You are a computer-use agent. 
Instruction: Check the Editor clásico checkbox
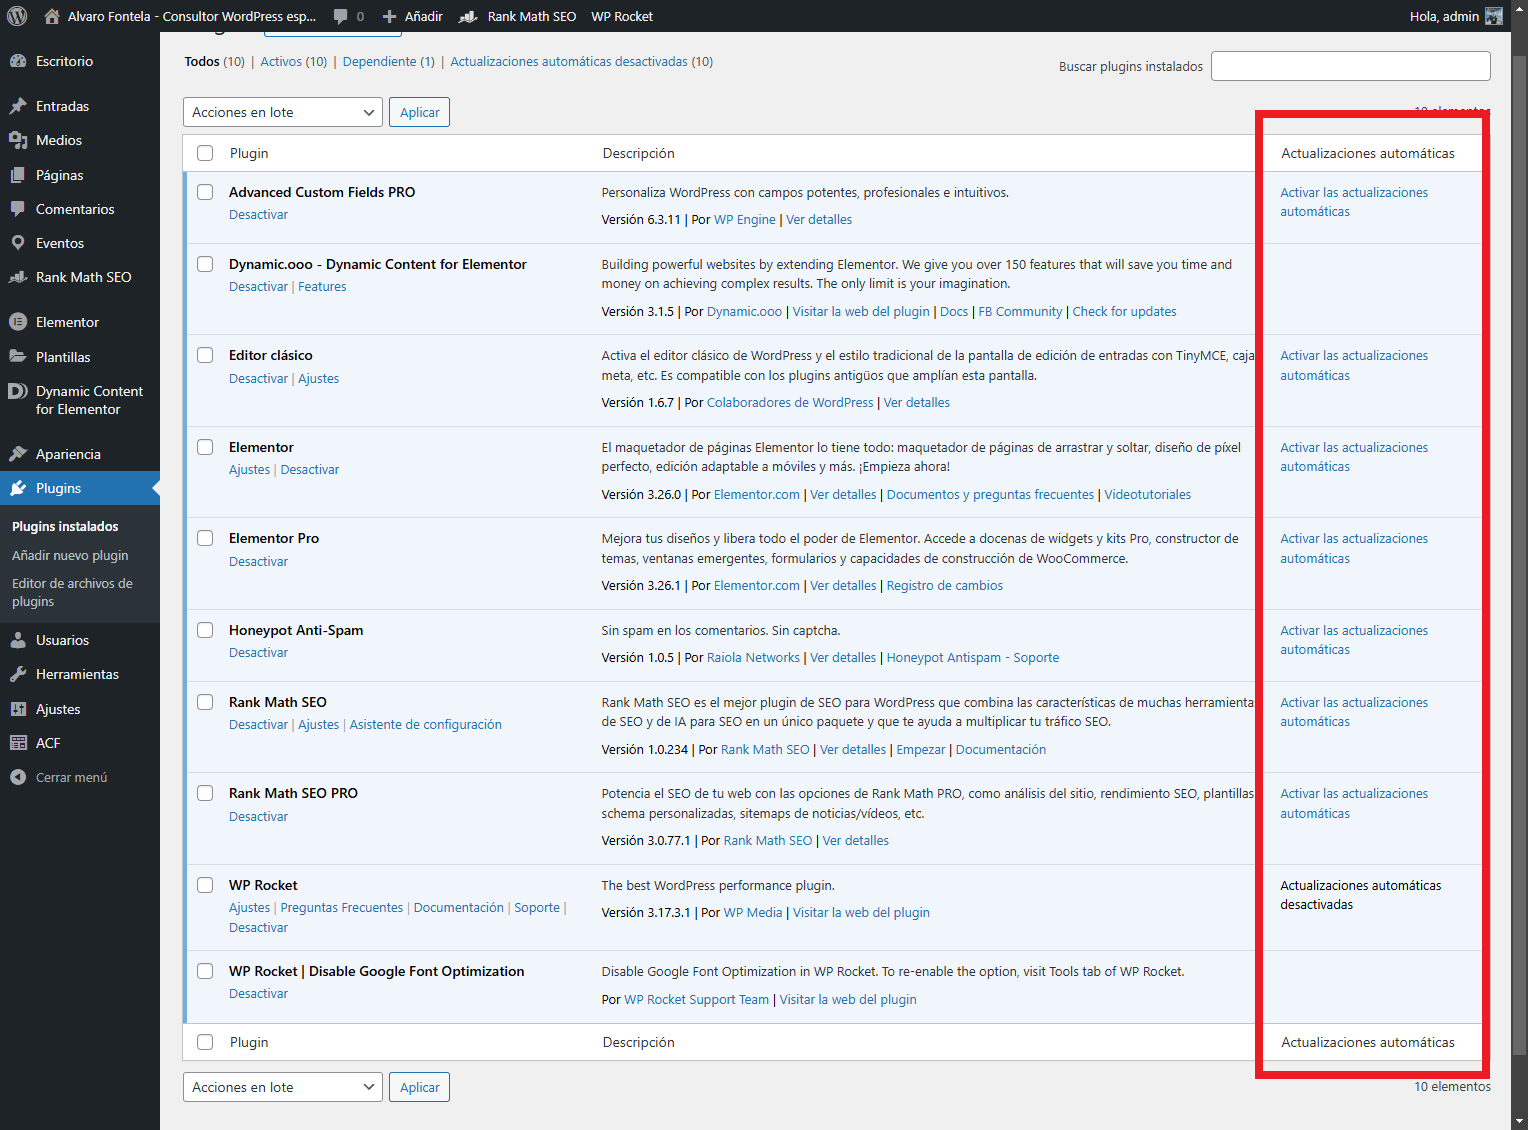(x=205, y=355)
